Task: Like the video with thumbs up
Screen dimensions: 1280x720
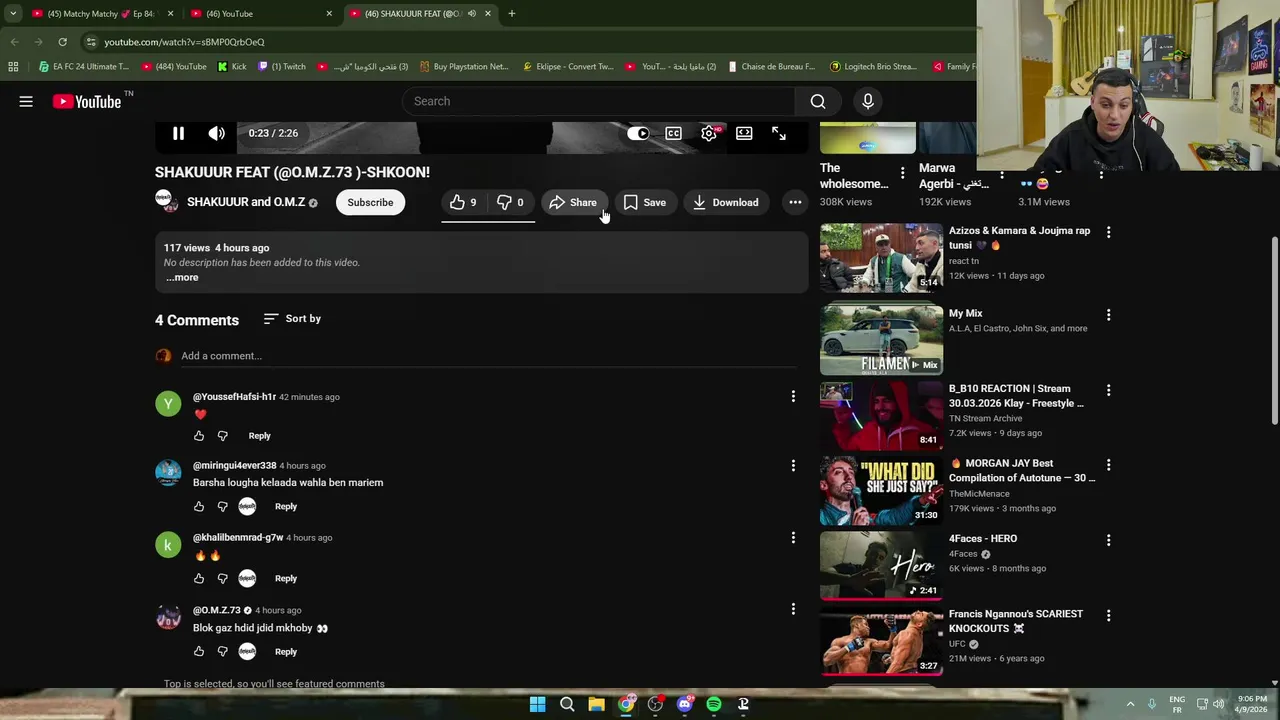Action: pos(463,202)
